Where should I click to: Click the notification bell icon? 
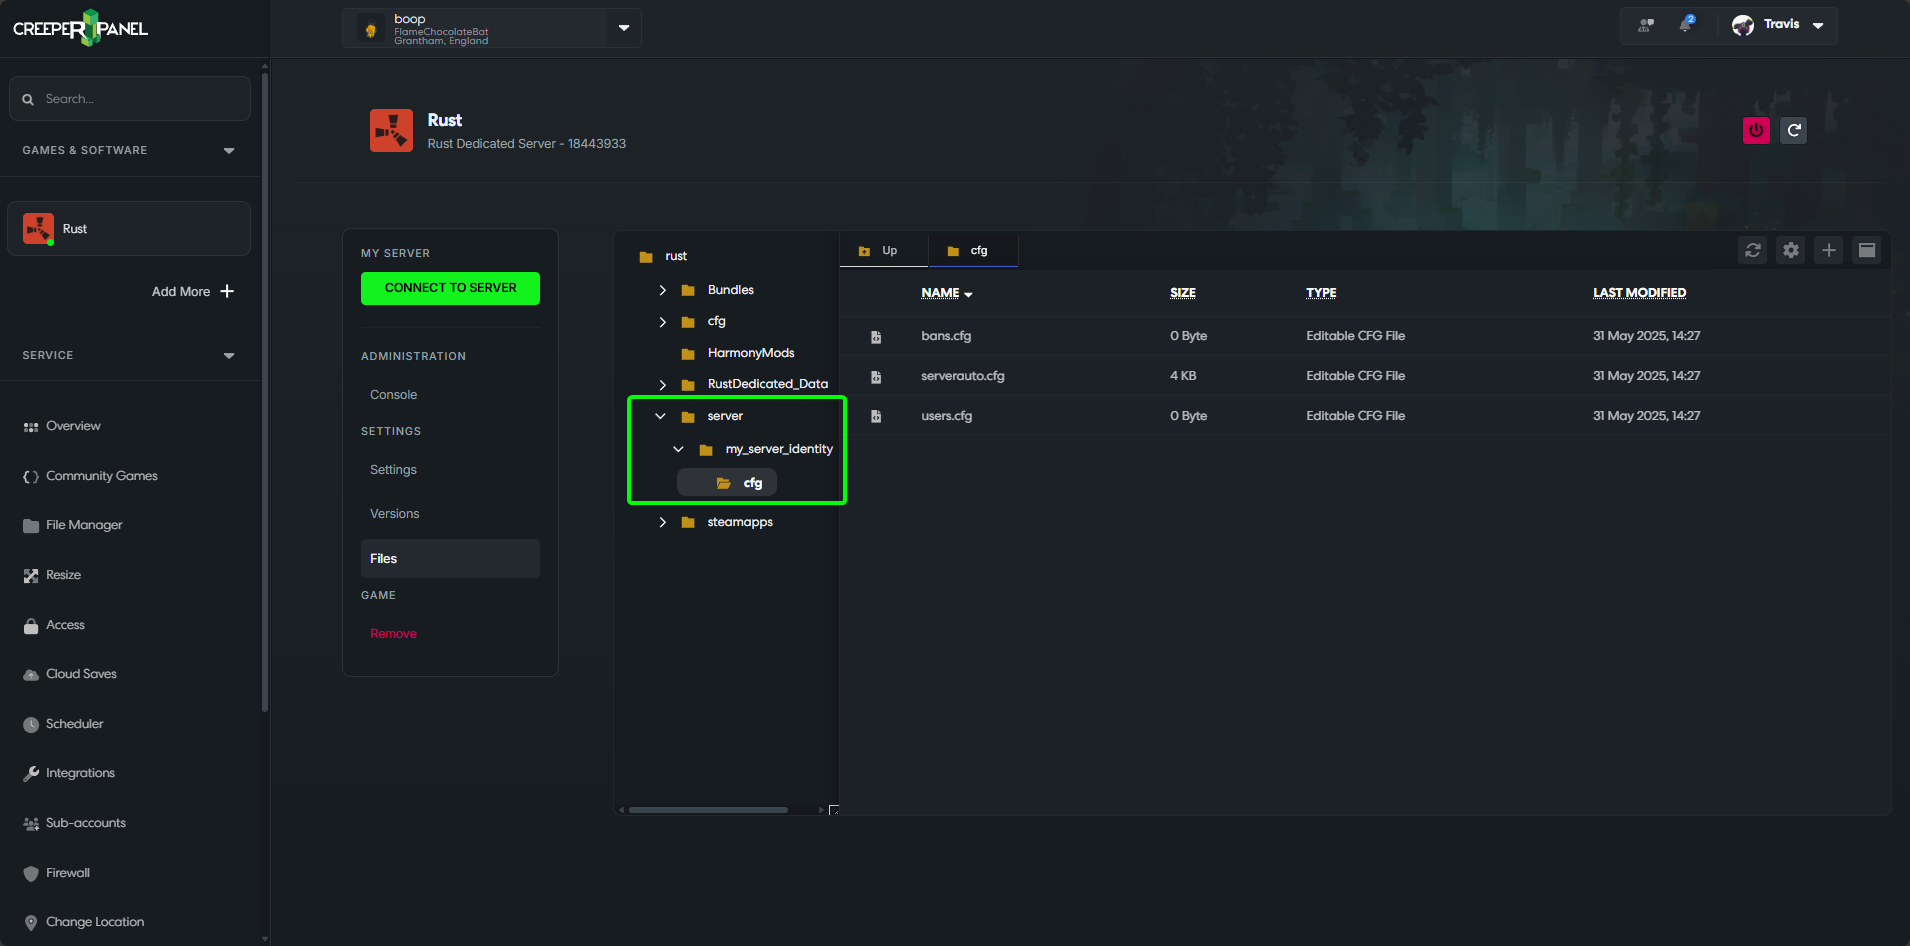point(1686,25)
